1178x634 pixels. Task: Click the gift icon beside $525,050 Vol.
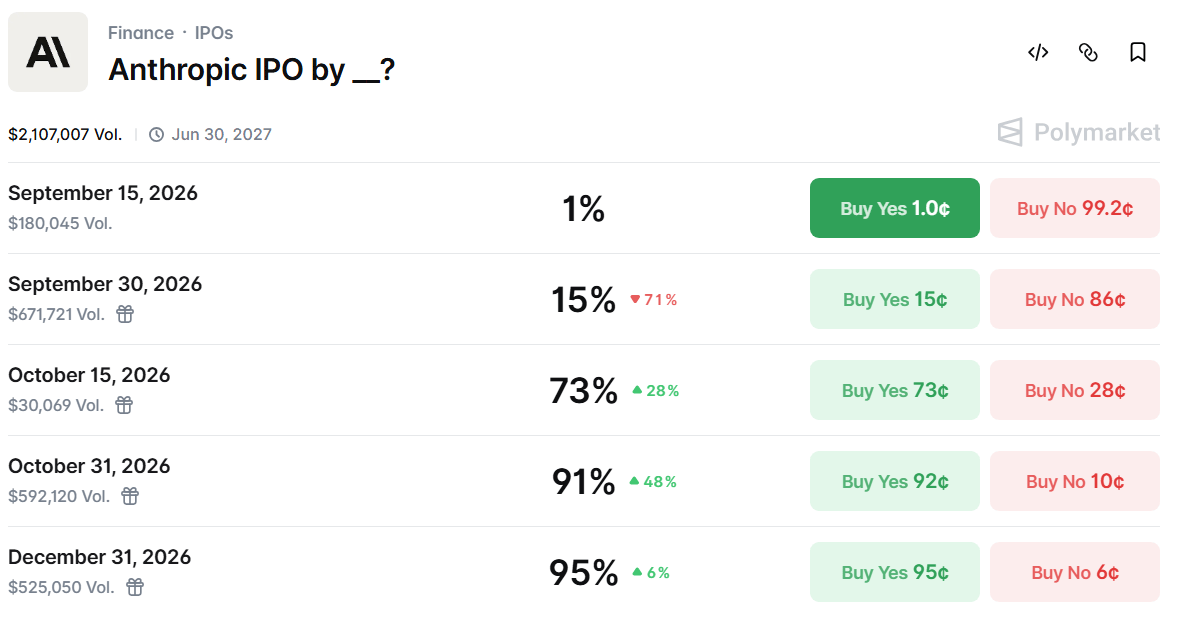coord(134,587)
